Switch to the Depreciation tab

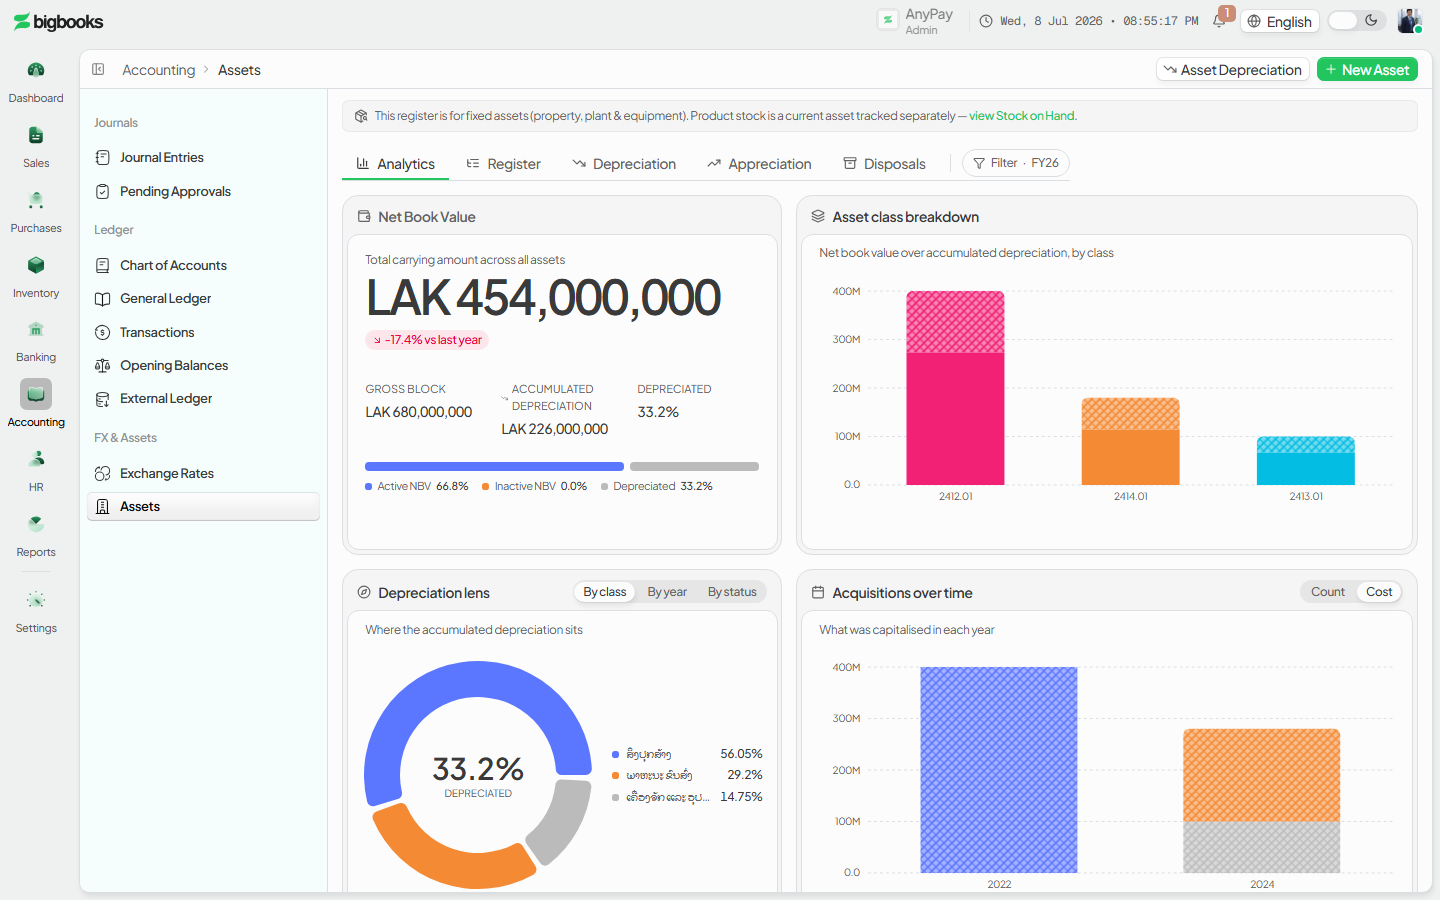click(x=624, y=164)
